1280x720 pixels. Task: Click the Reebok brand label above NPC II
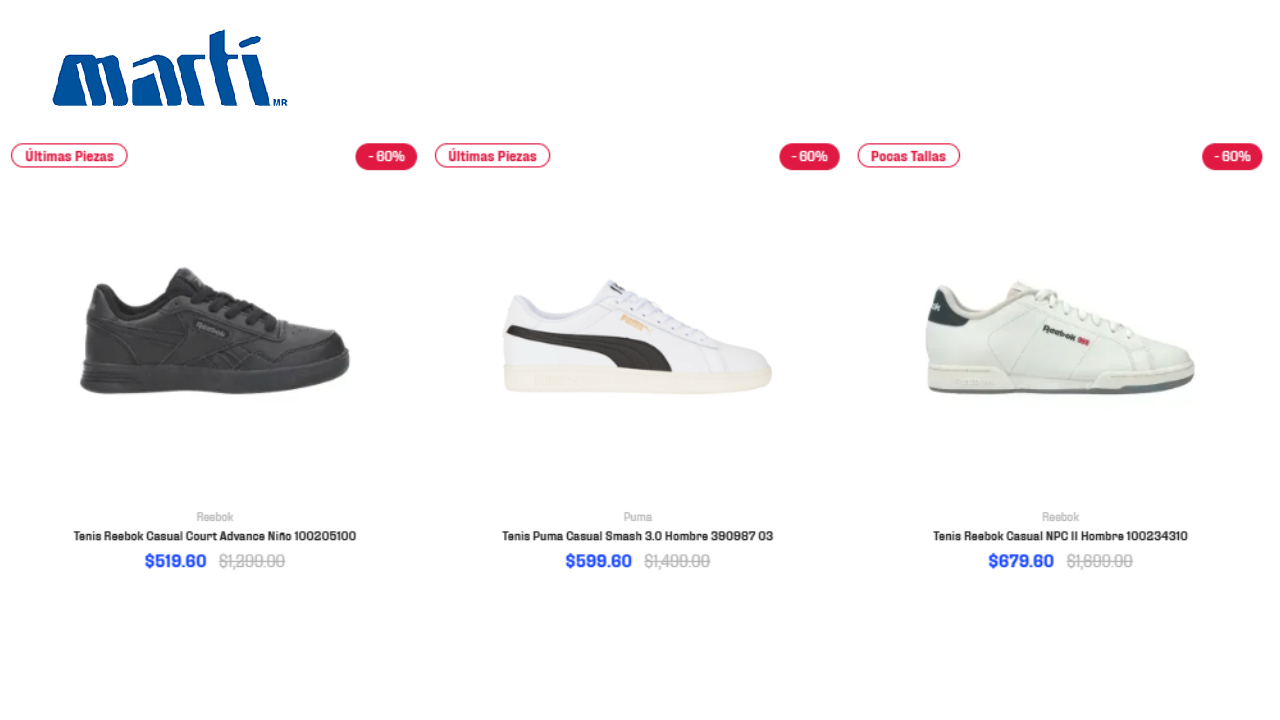pos(1060,517)
